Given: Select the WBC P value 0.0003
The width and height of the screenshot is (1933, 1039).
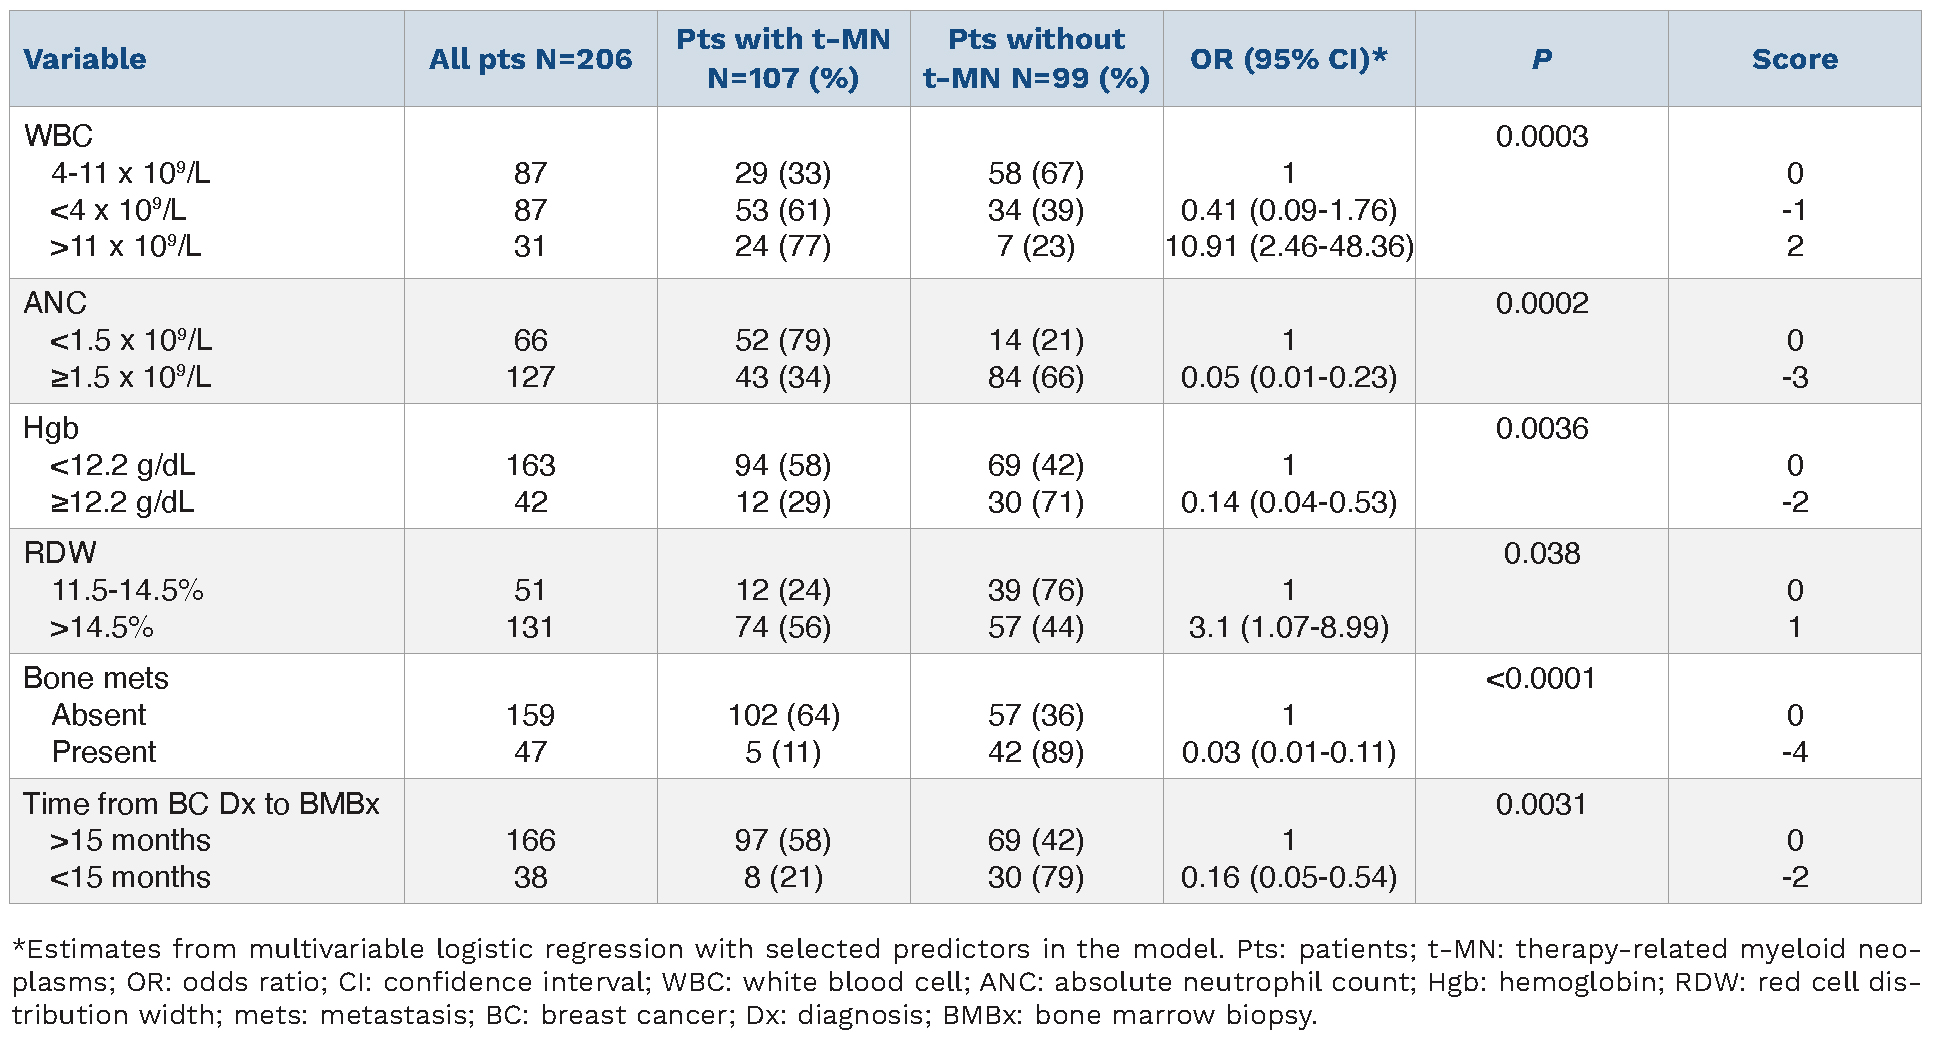Looking at the screenshot, I should click(x=1541, y=136).
